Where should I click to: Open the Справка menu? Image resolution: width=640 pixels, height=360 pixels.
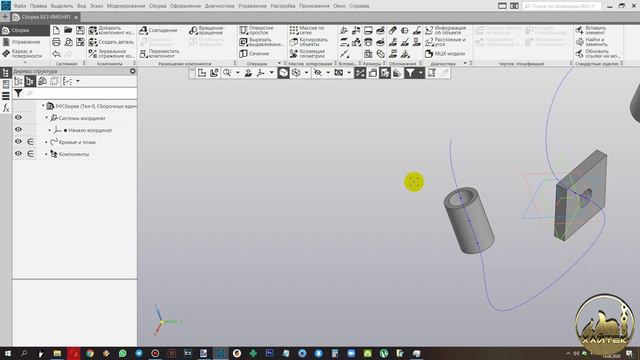point(359,6)
